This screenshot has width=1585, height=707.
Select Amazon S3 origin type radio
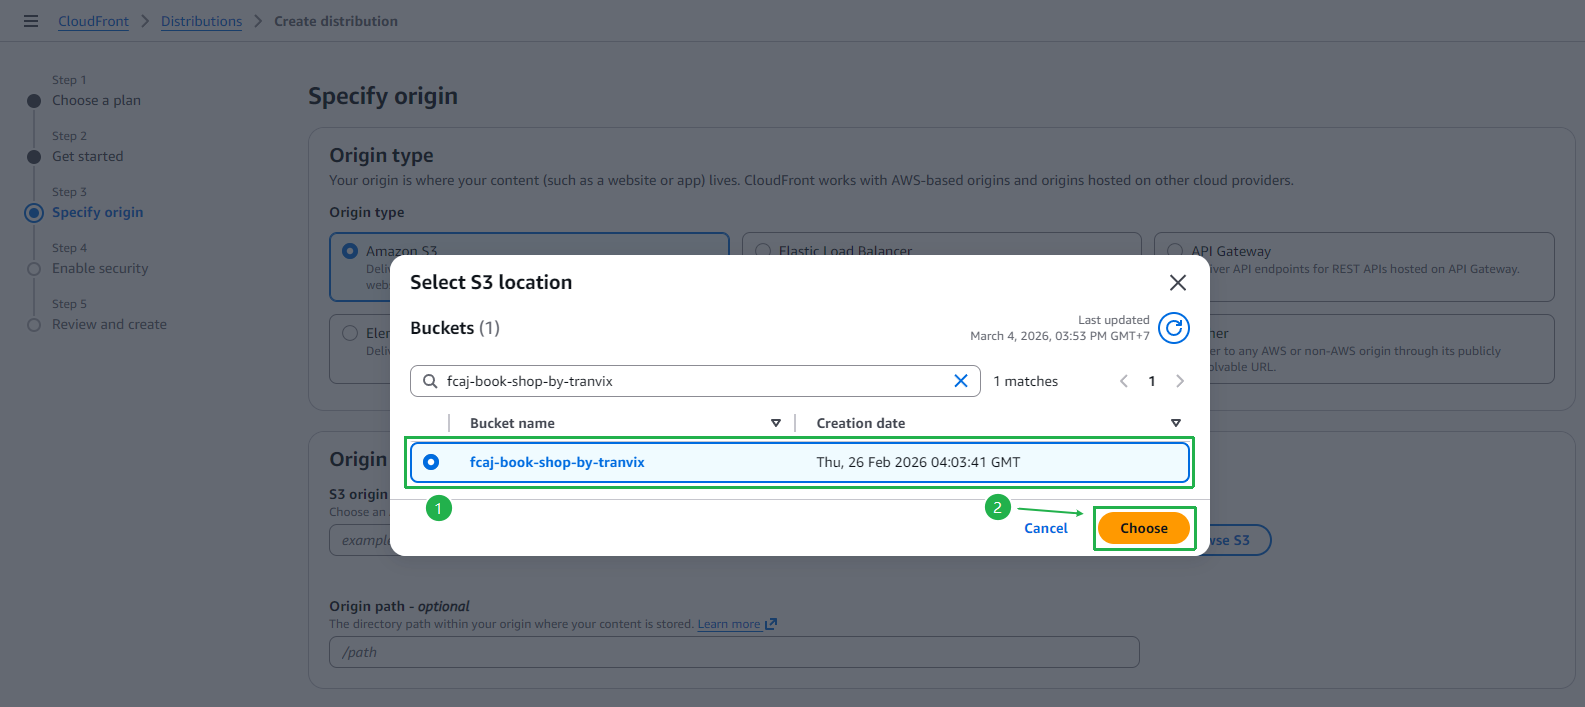click(x=350, y=251)
